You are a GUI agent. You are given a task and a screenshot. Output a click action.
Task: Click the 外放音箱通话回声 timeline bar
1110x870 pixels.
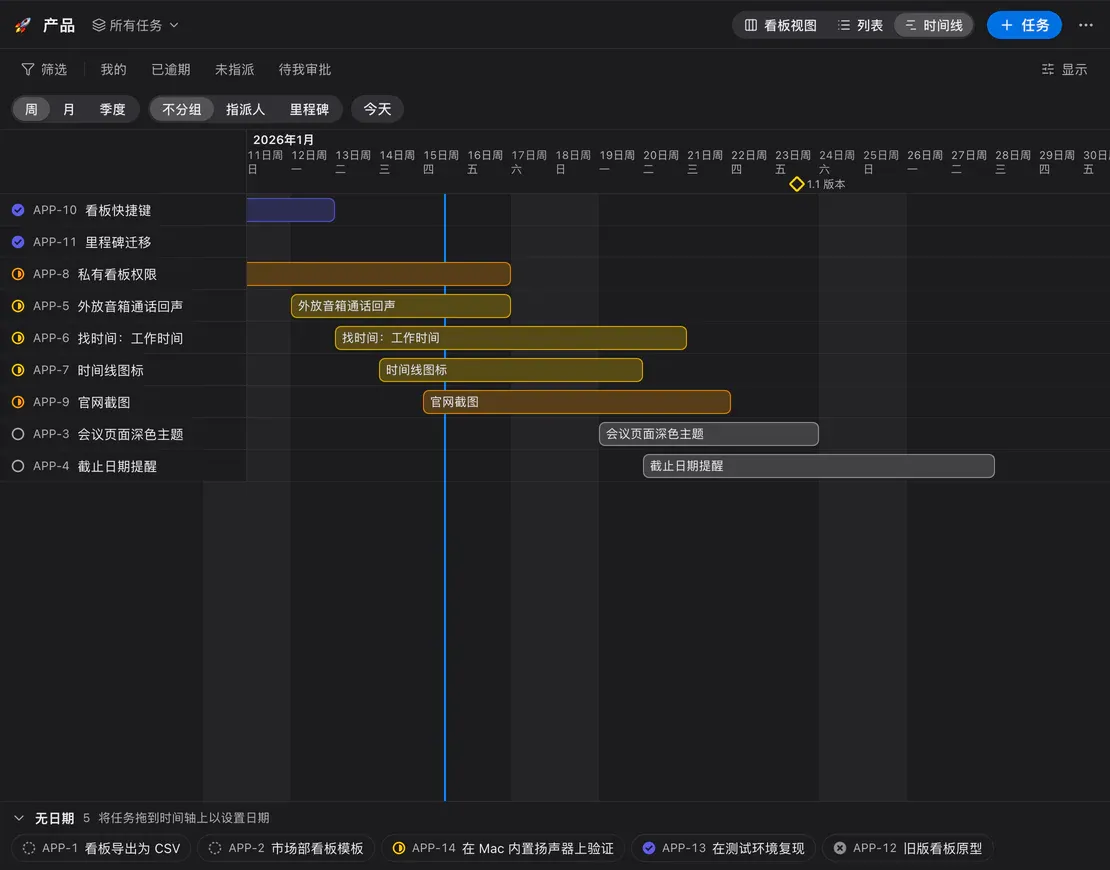(401, 306)
